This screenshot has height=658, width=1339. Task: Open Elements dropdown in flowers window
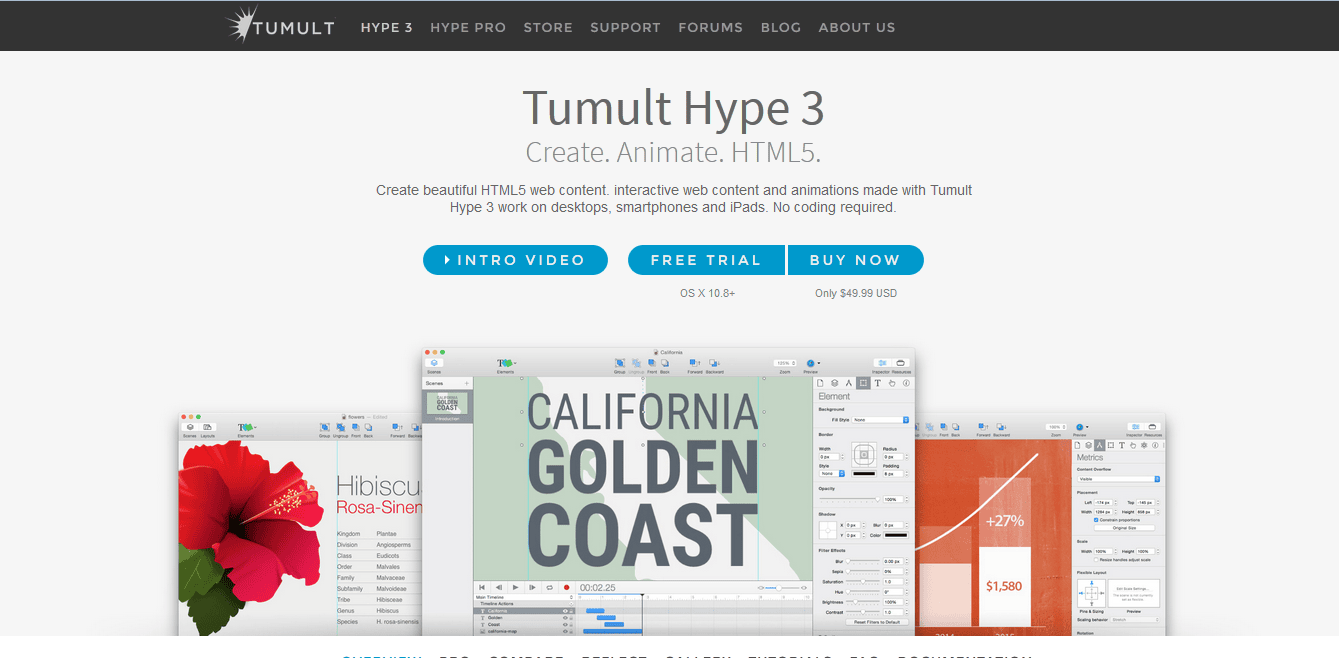click(x=247, y=427)
